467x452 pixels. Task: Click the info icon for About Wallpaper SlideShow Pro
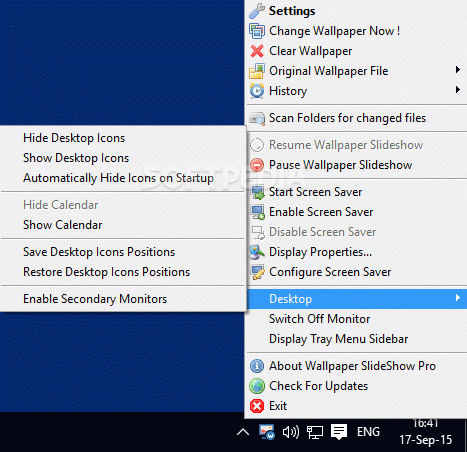click(257, 366)
